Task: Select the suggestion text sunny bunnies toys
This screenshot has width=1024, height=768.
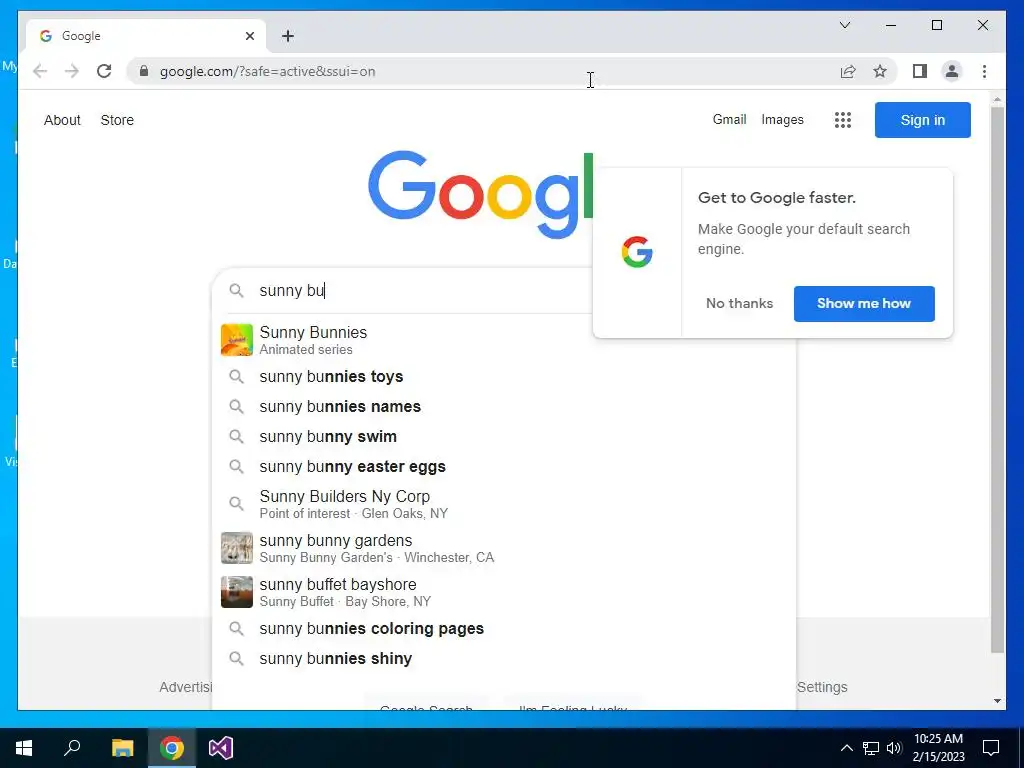Action: click(331, 377)
